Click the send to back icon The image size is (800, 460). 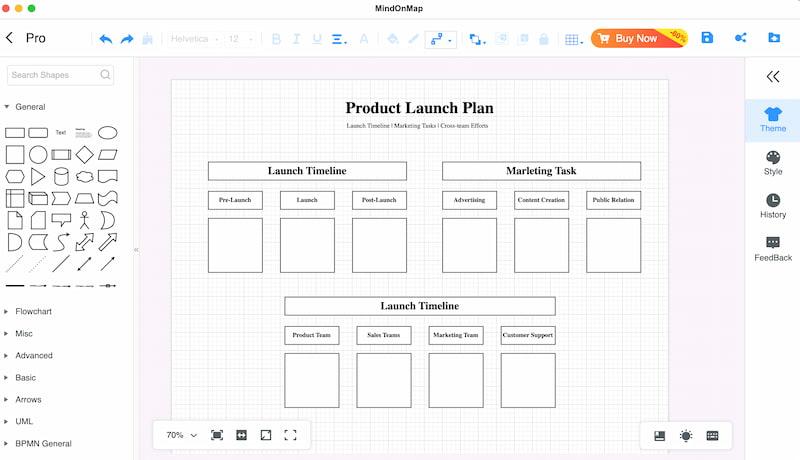click(x=523, y=39)
